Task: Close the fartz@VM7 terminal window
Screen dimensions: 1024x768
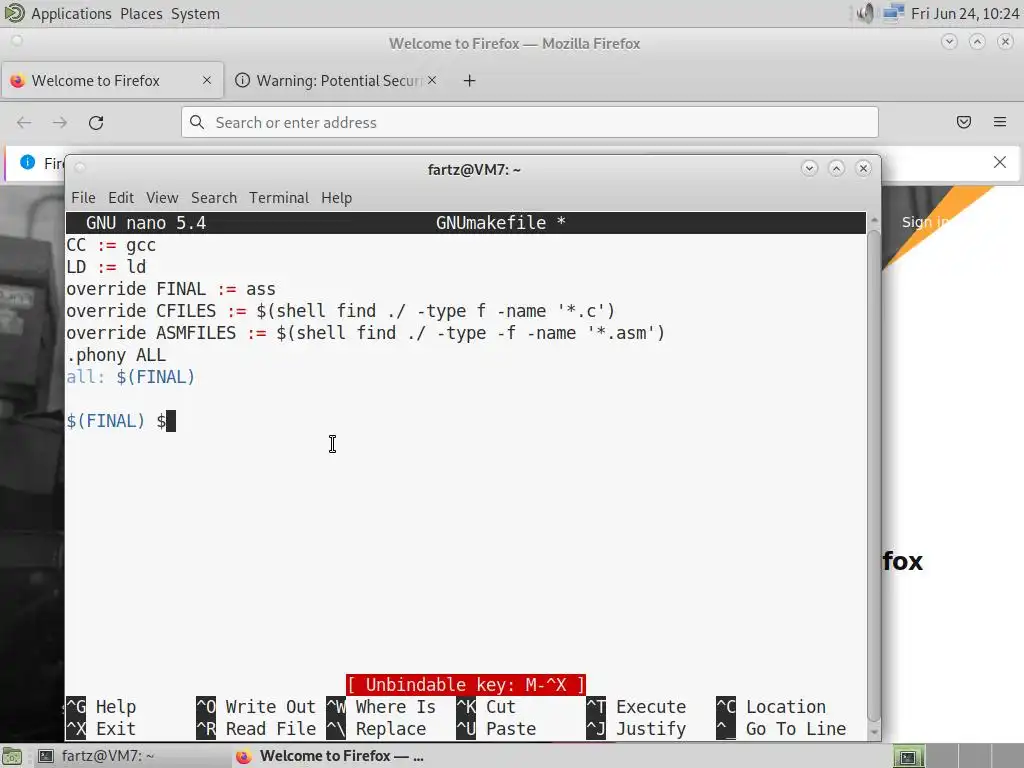Action: point(863,168)
